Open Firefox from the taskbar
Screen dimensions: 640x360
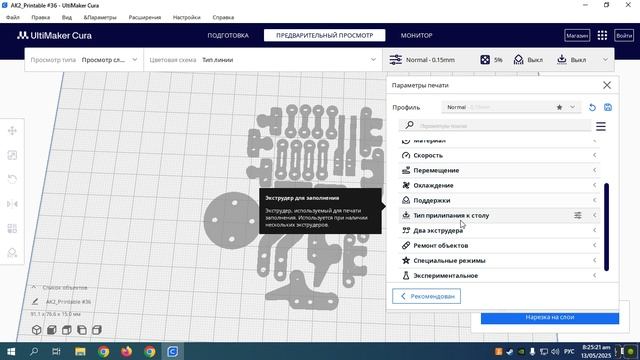(x=127, y=351)
